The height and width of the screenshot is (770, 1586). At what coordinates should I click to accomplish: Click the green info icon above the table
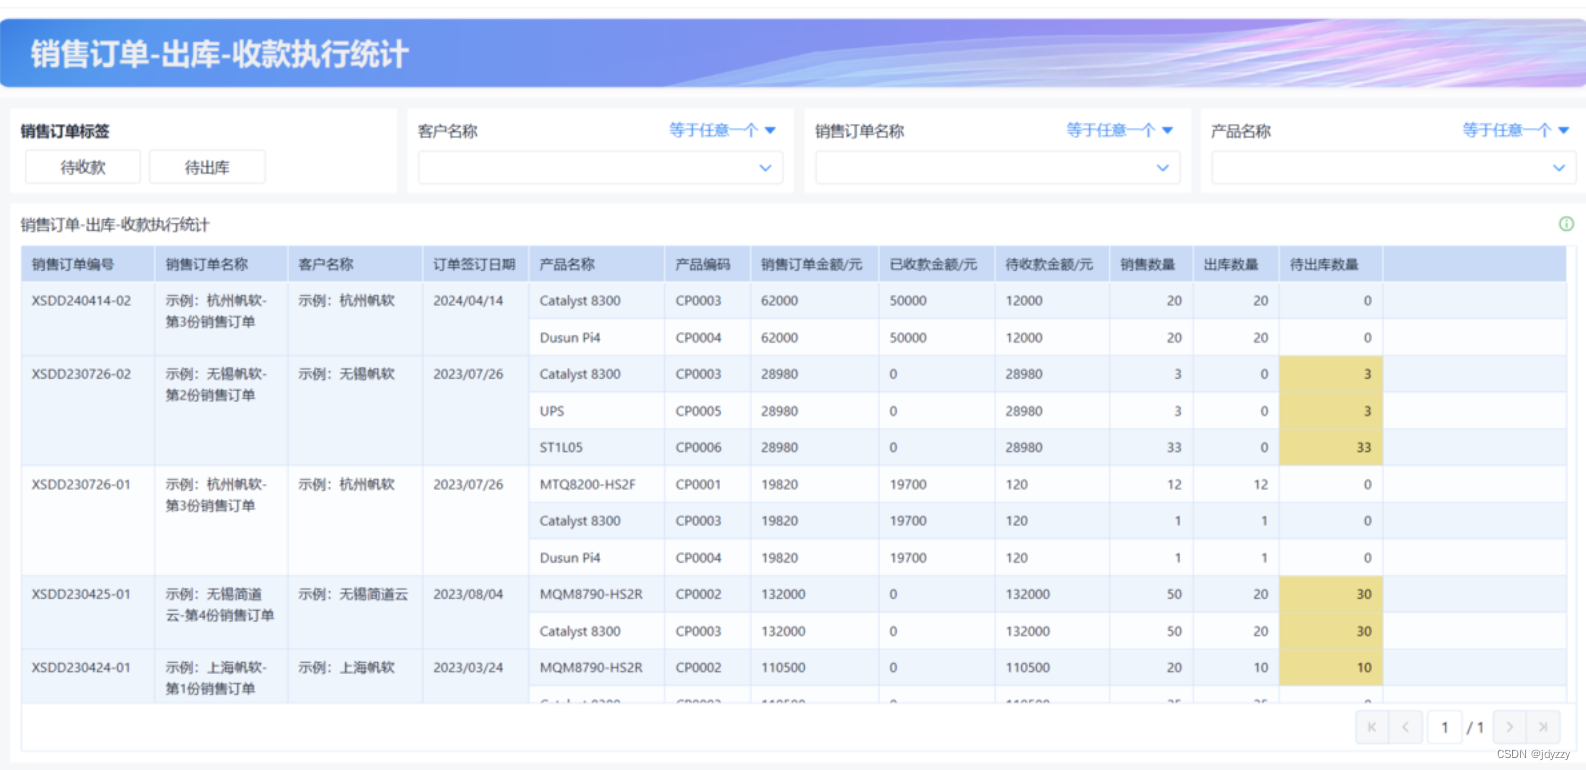[x=1566, y=224]
